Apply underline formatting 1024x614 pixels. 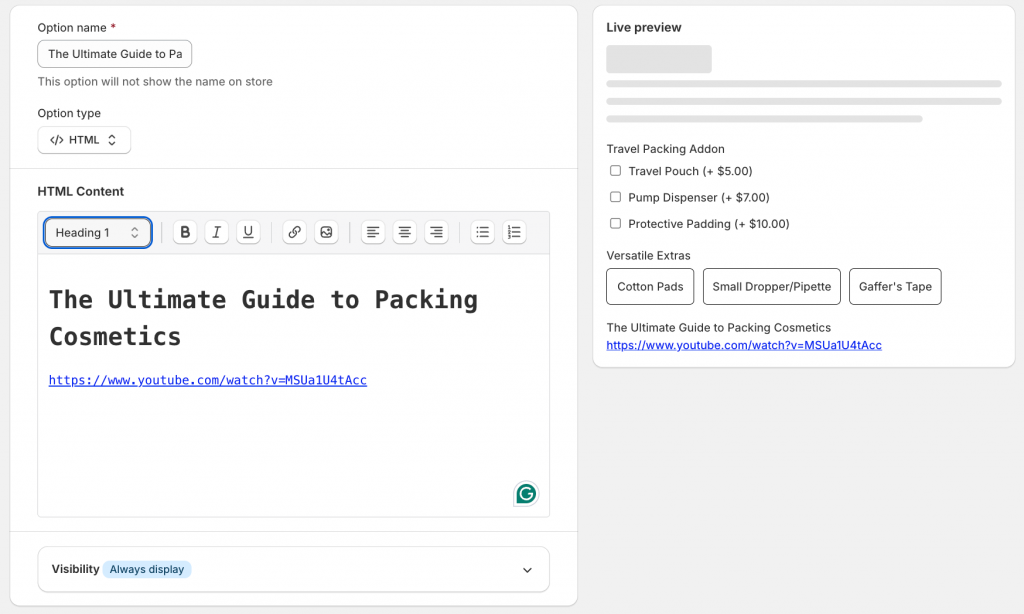[x=247, y=232]
